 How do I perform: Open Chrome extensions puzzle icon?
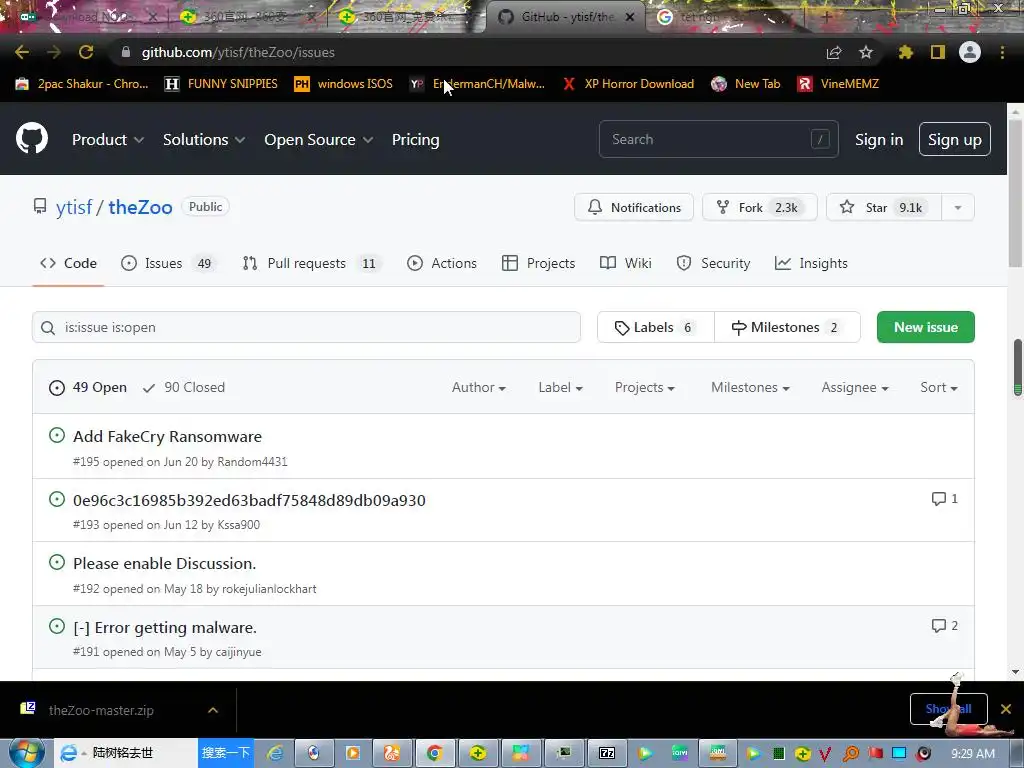[905, 52]
